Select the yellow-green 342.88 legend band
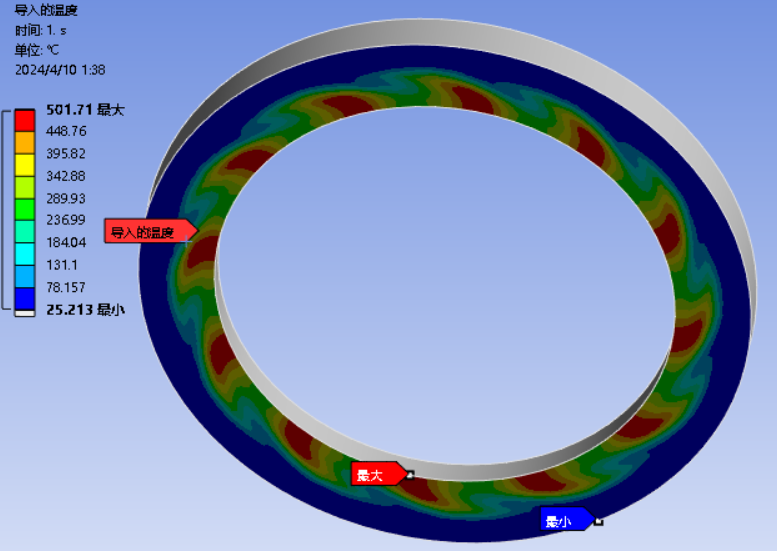Viewport: 777px width, 551px height. pyautogui.click(x=25, y=187)
